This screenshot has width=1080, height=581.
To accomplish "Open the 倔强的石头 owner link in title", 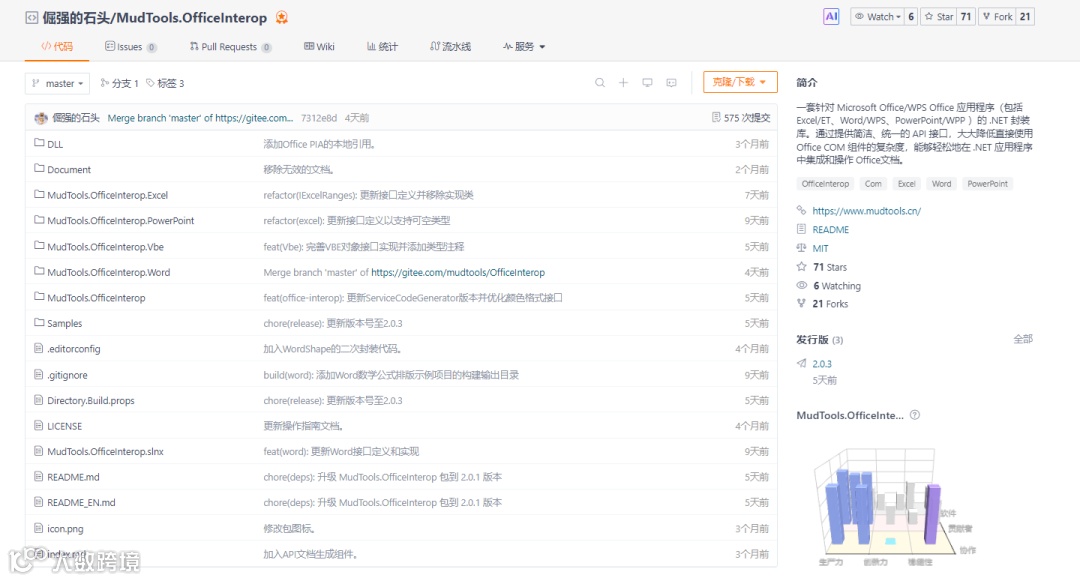I will tap(75, 18).
